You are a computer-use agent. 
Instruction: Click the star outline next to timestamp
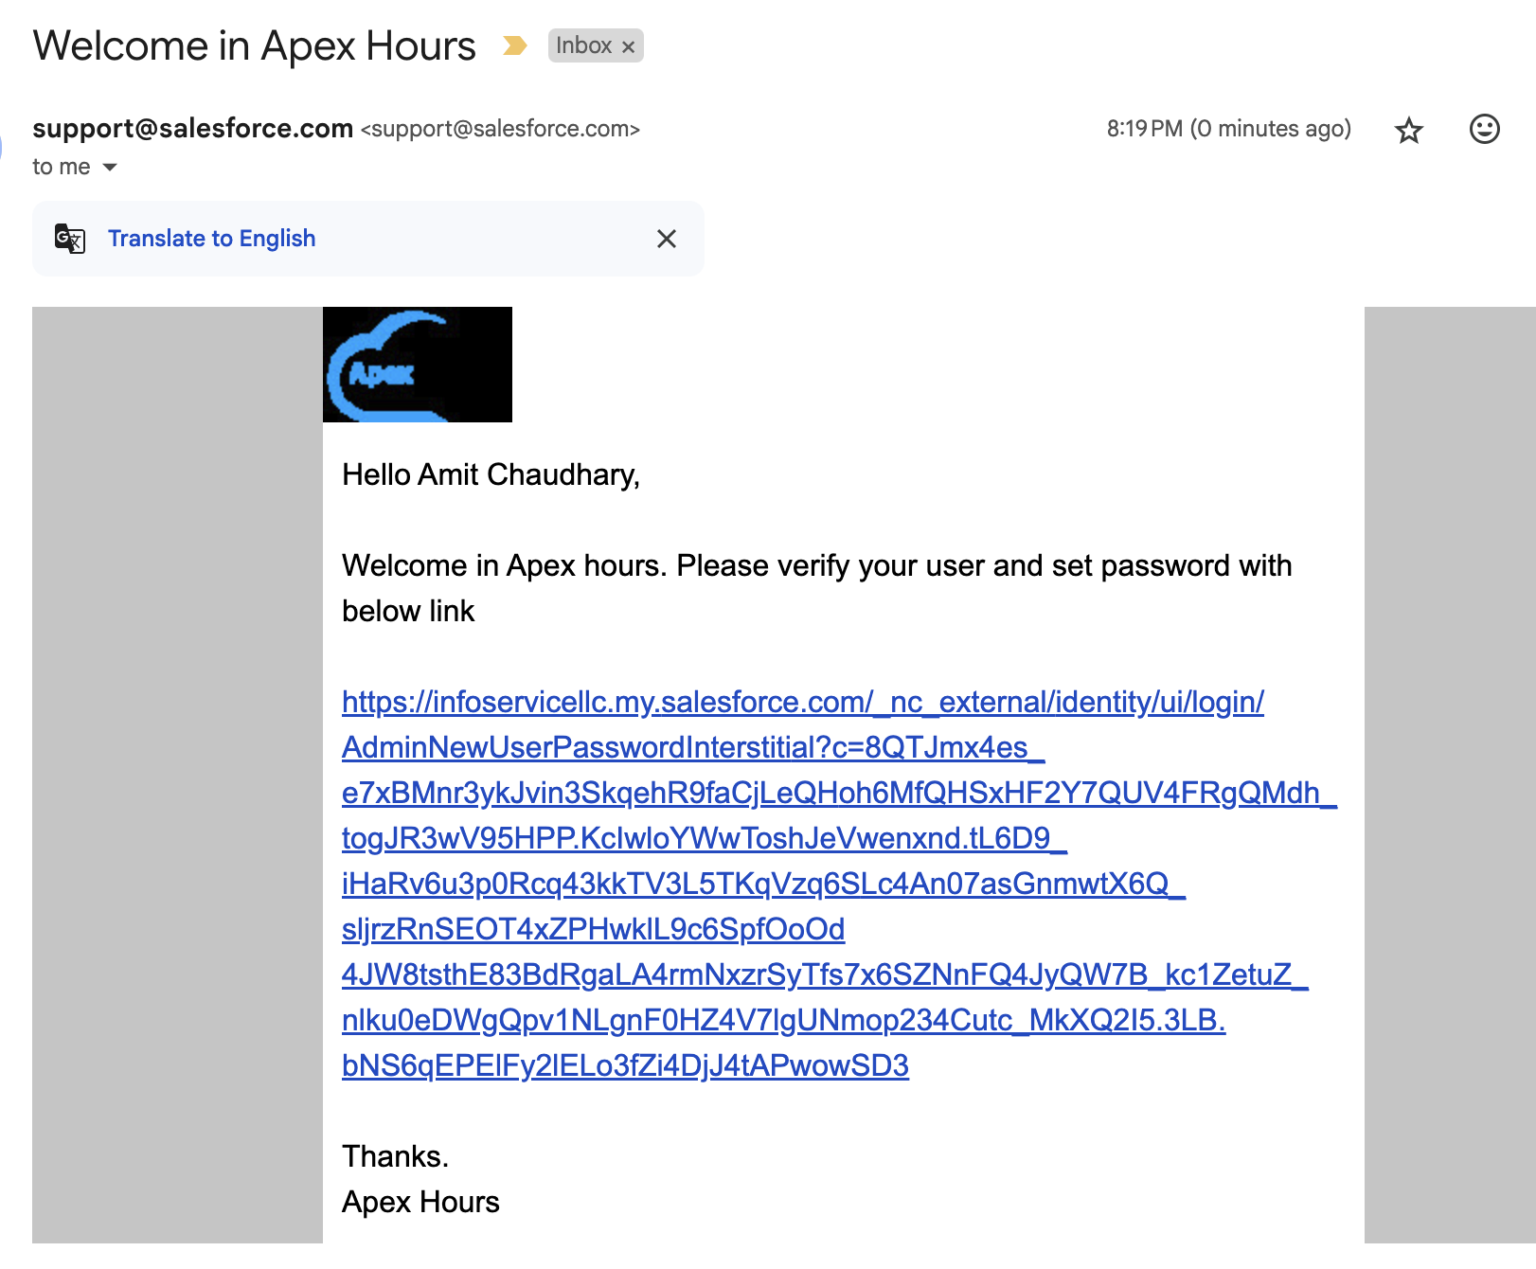point(1409,130)
